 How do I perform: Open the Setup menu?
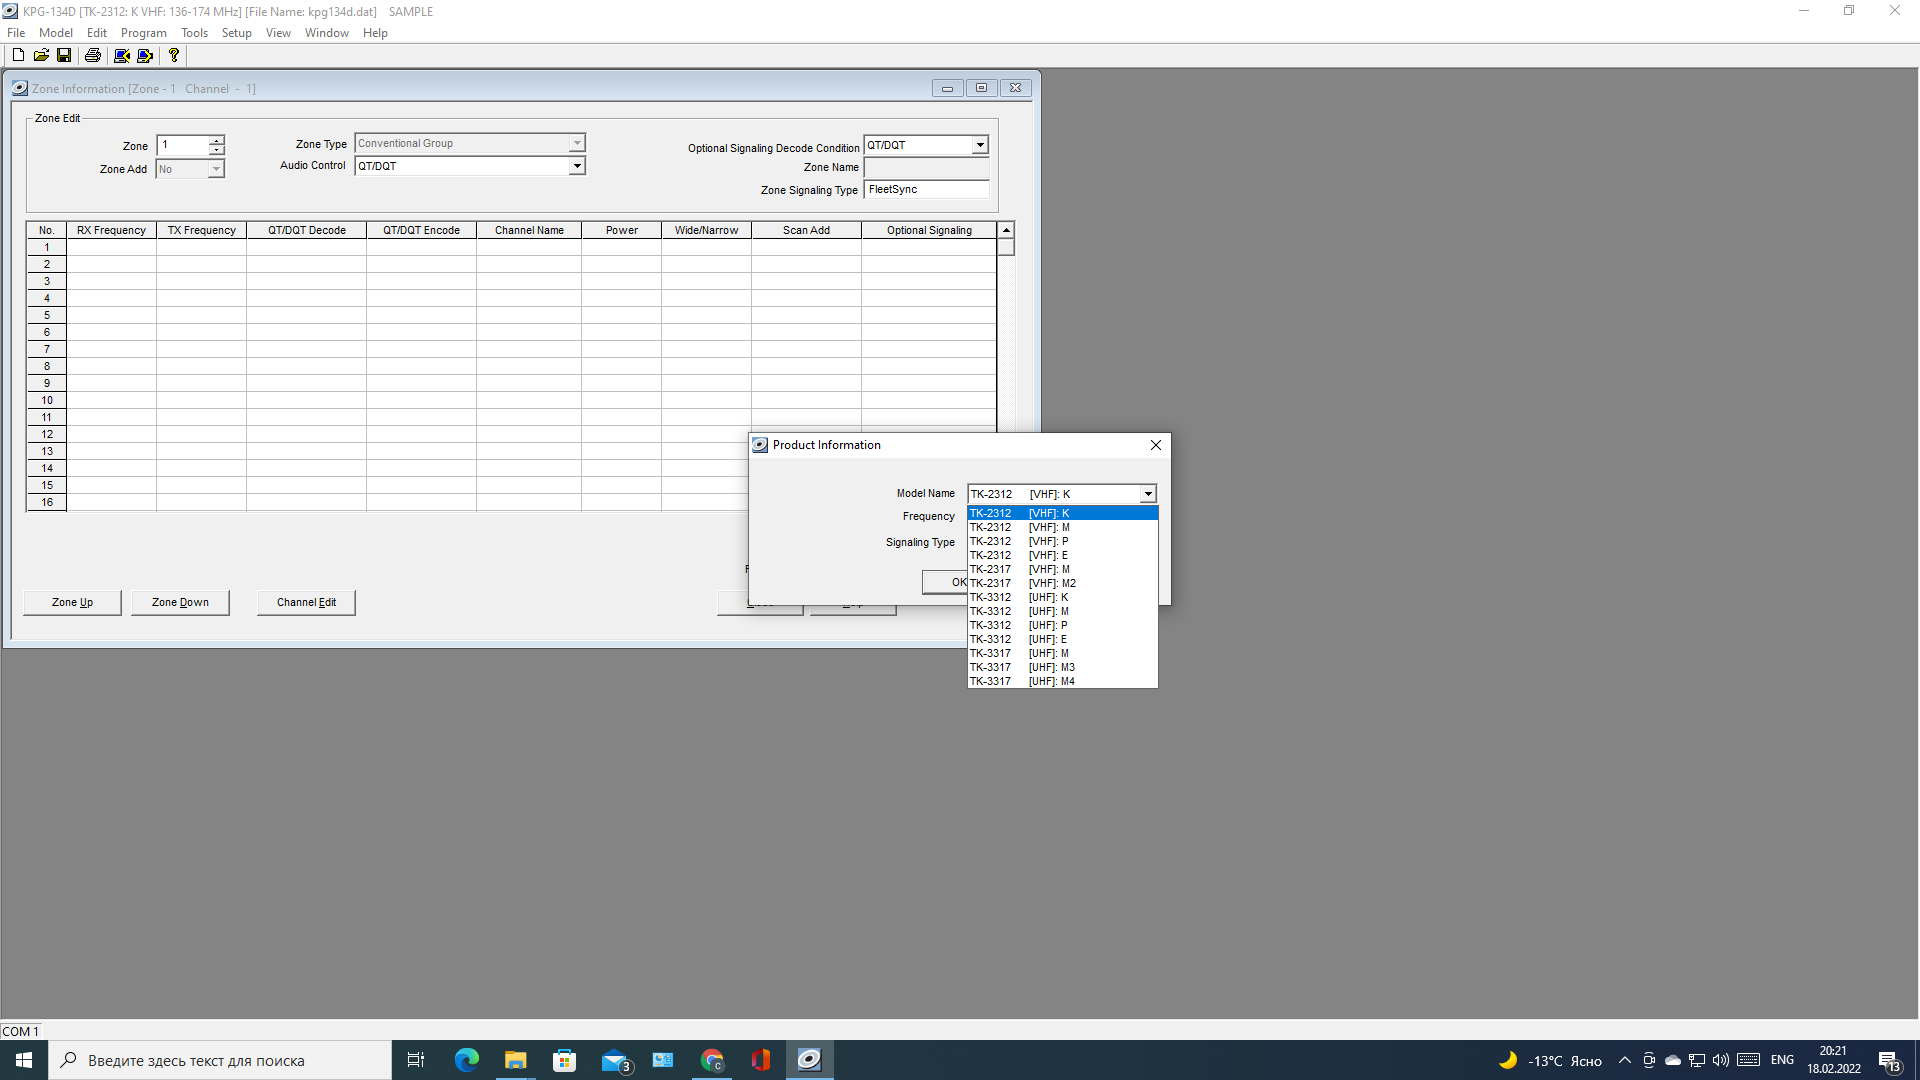pyautogui.click(x=236, y=33)
